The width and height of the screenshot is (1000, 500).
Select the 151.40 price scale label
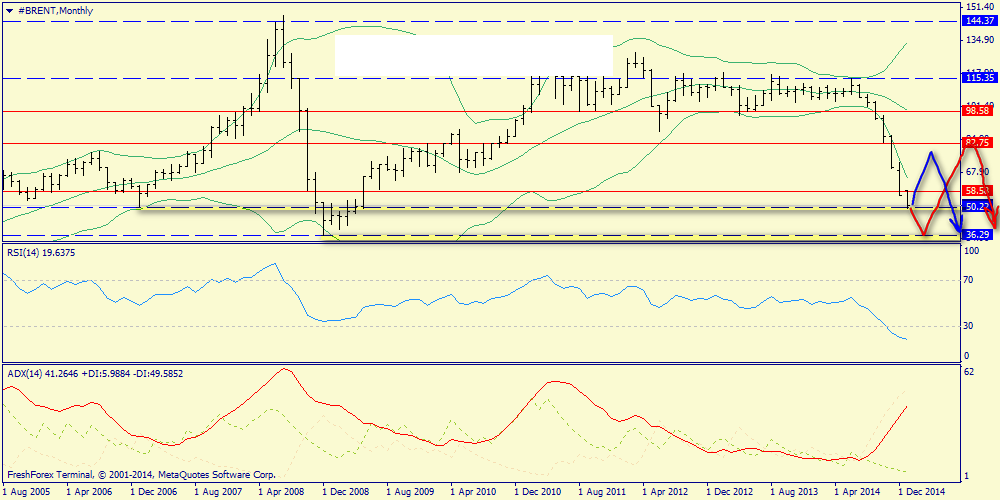pos(980,6)
